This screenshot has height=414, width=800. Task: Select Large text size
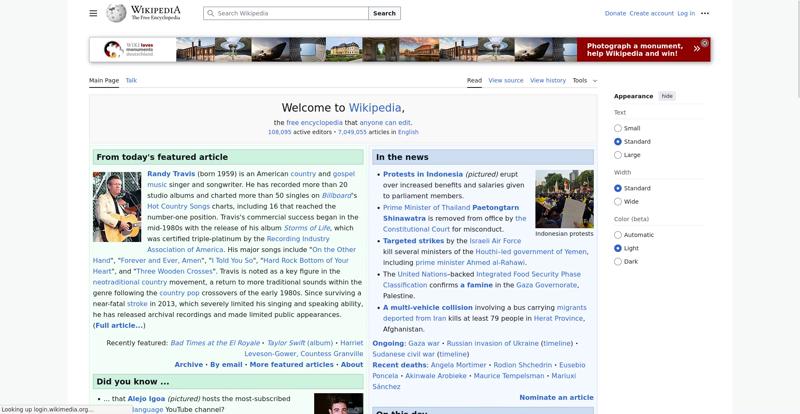coord(618,155)
